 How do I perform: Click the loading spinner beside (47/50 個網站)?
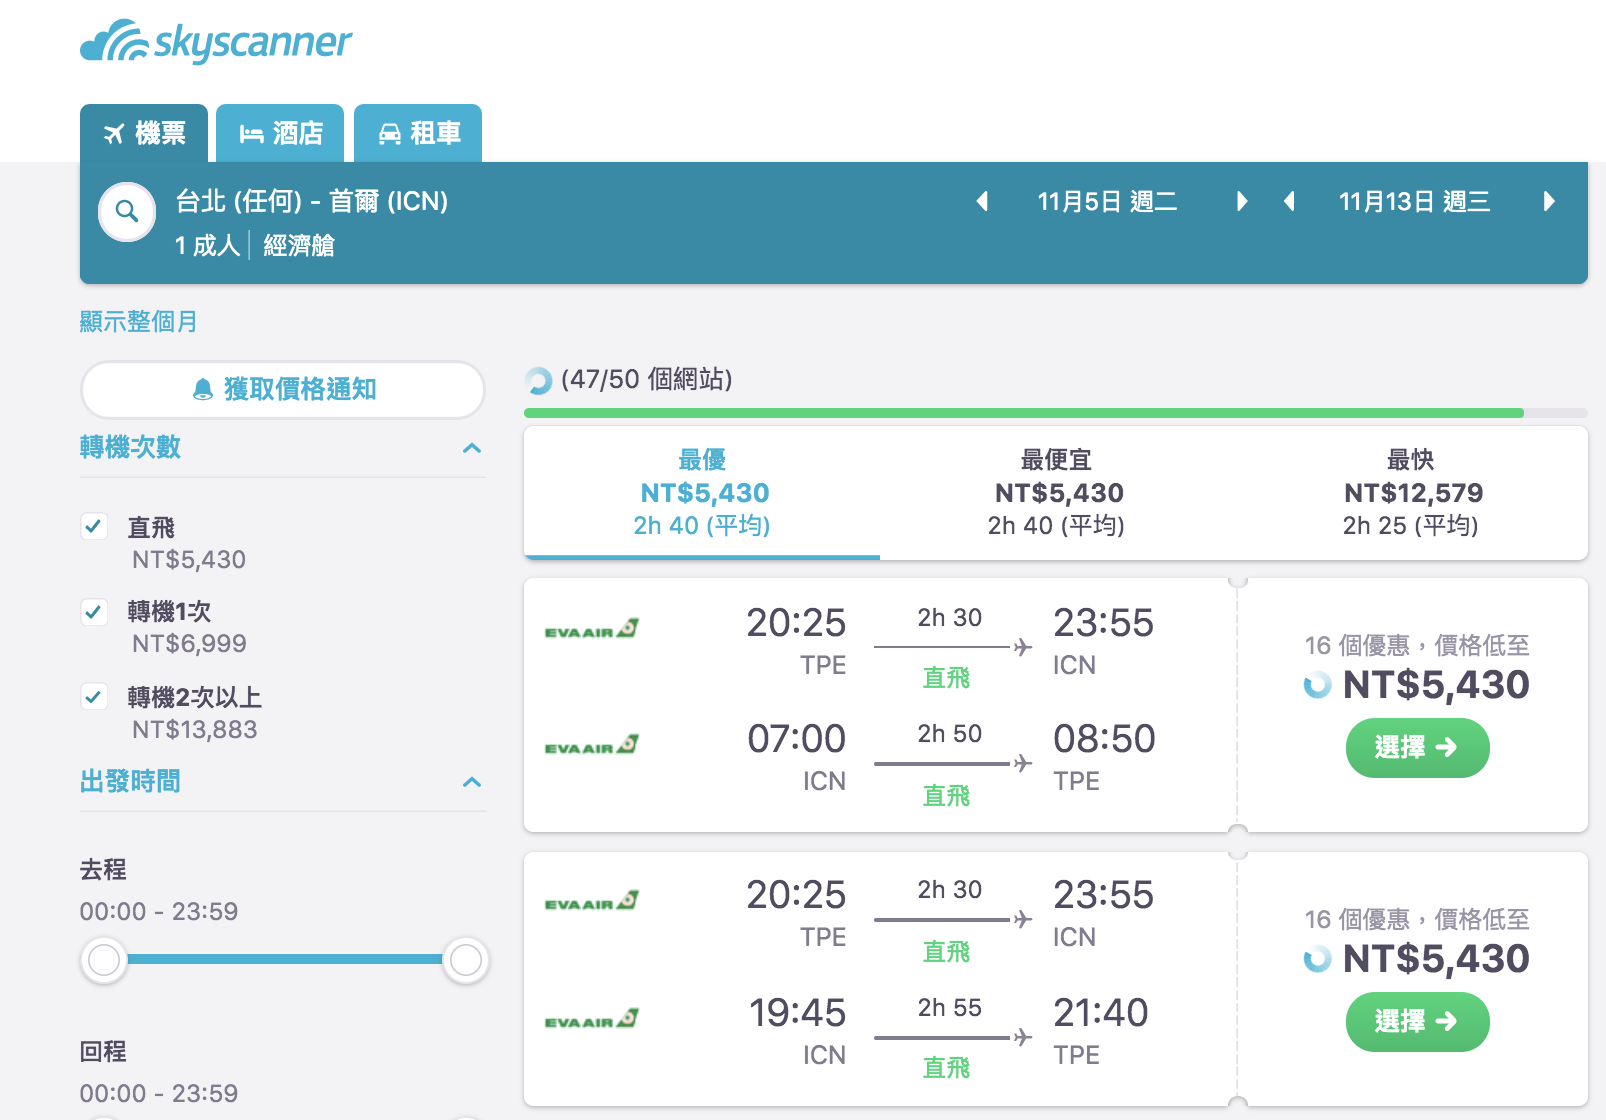539,380
